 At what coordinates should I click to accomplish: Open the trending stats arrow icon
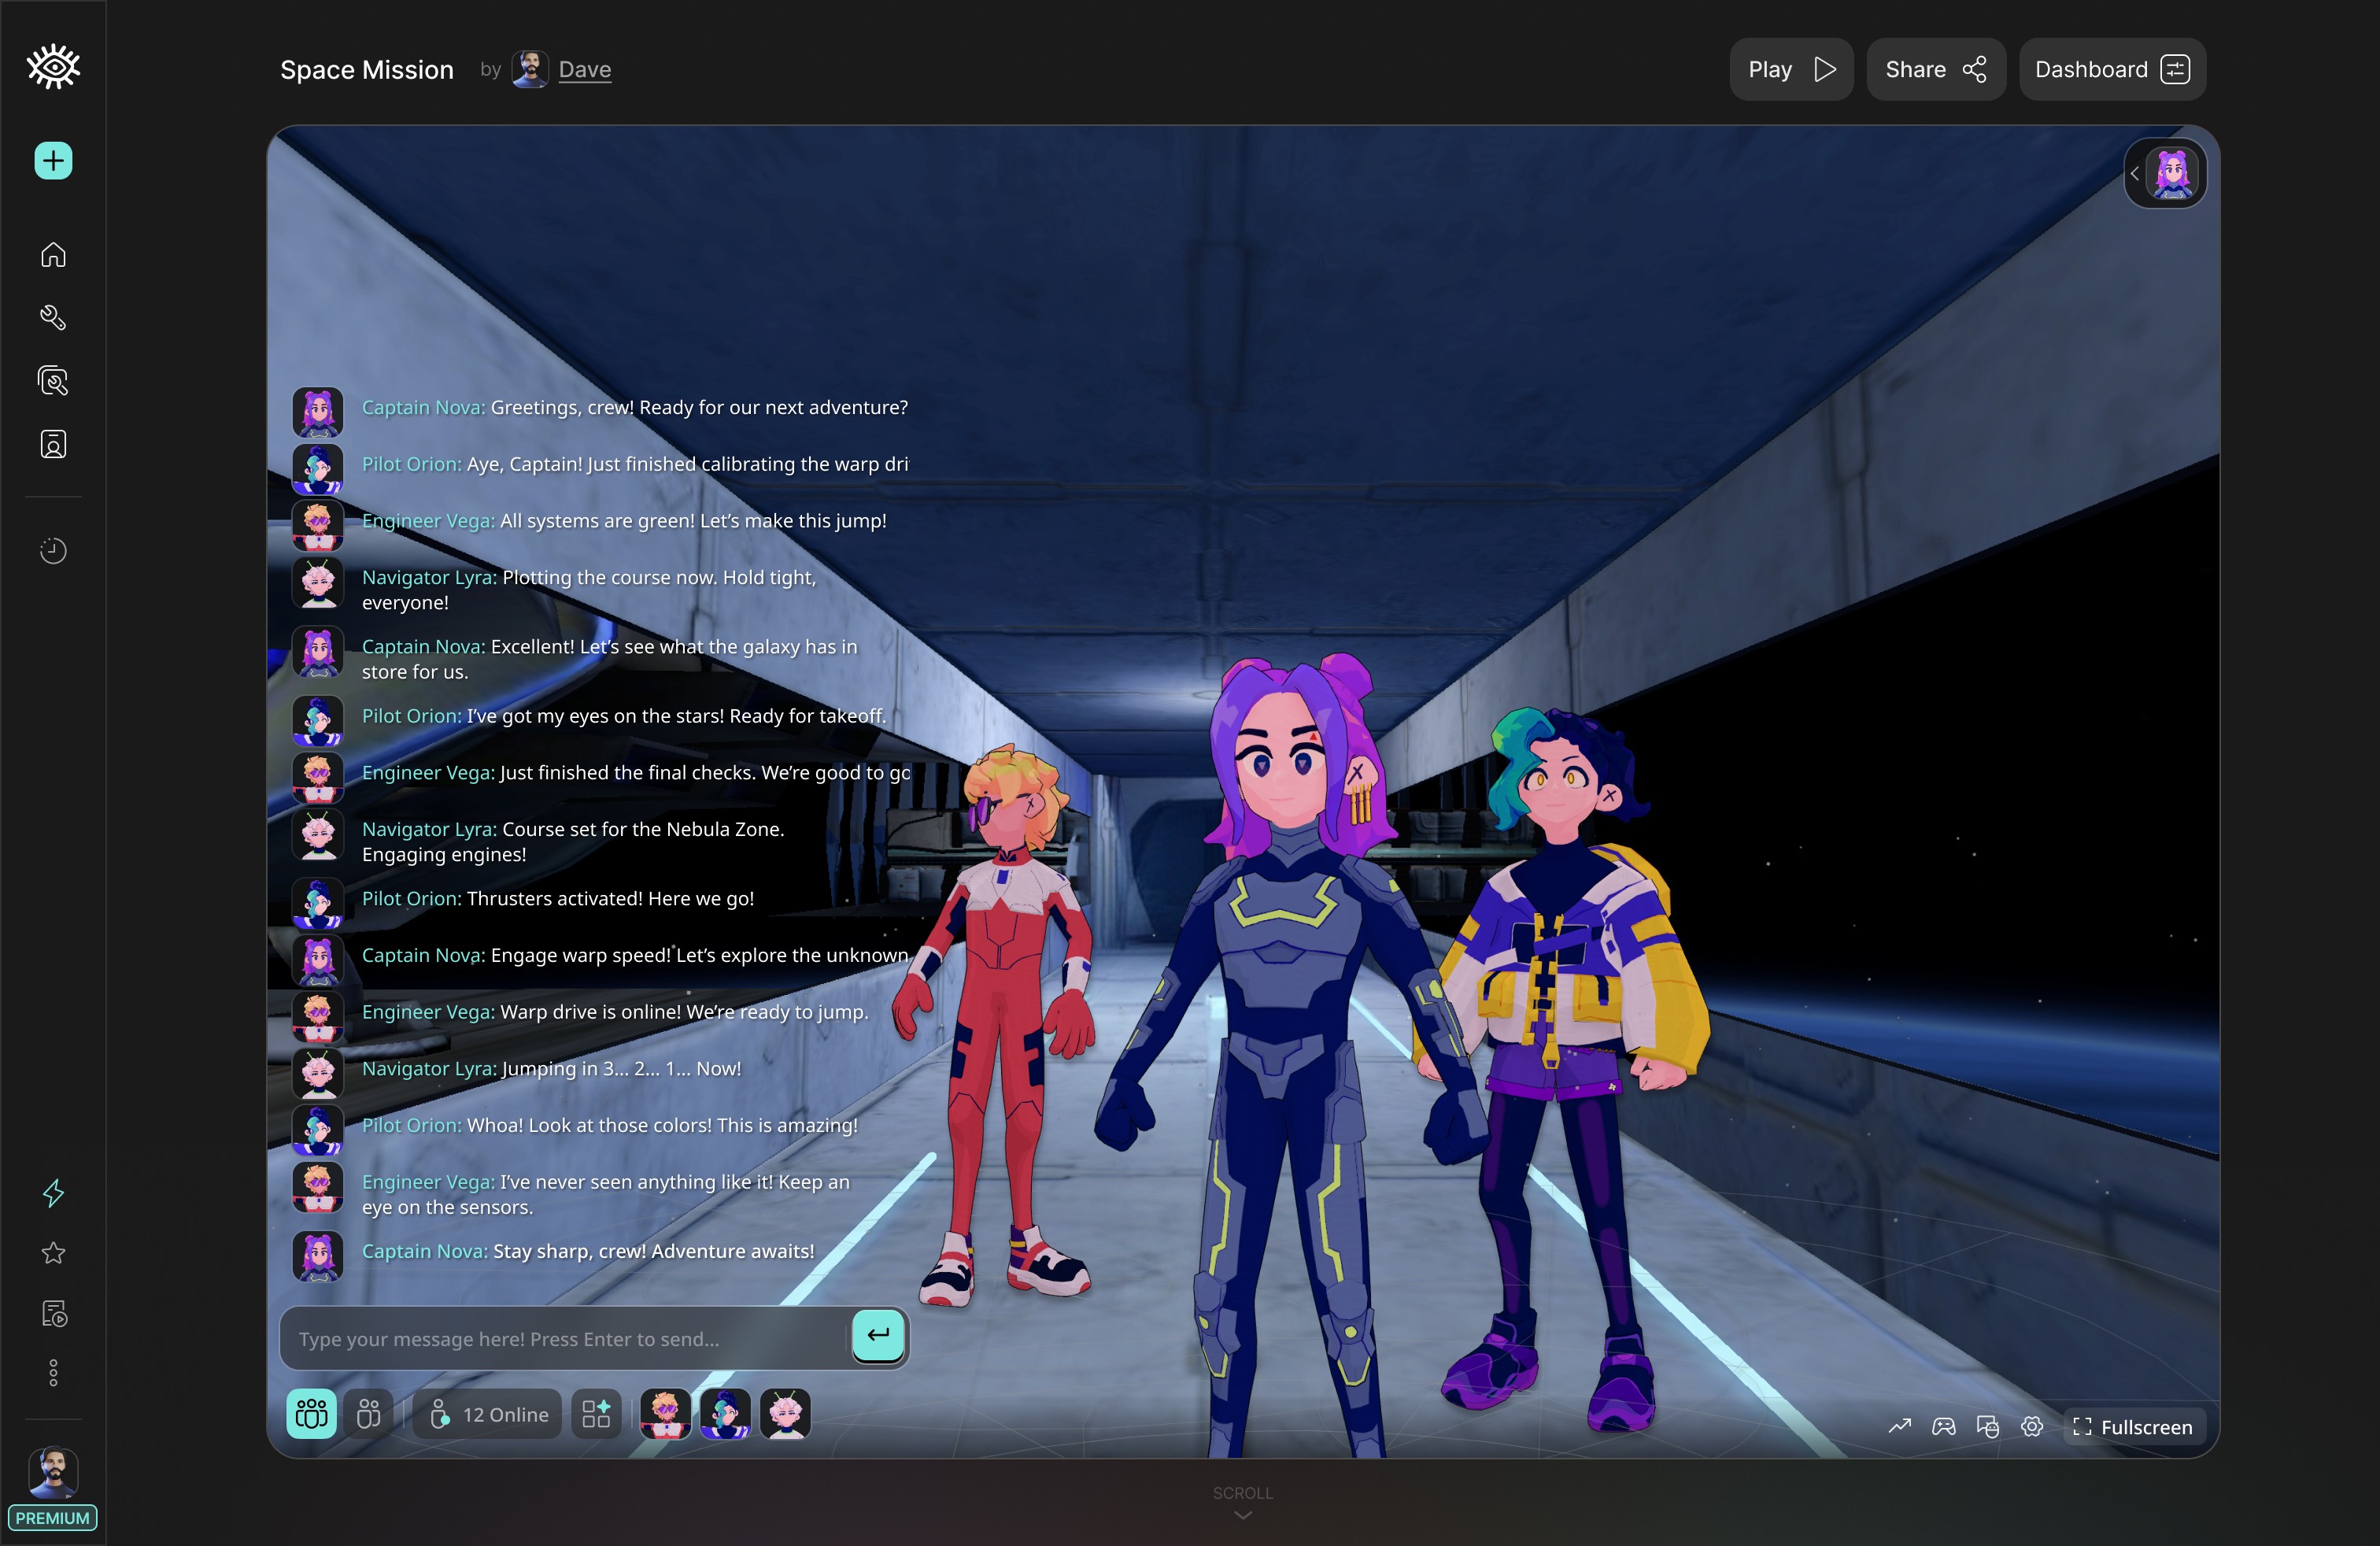(1899, 1427)
